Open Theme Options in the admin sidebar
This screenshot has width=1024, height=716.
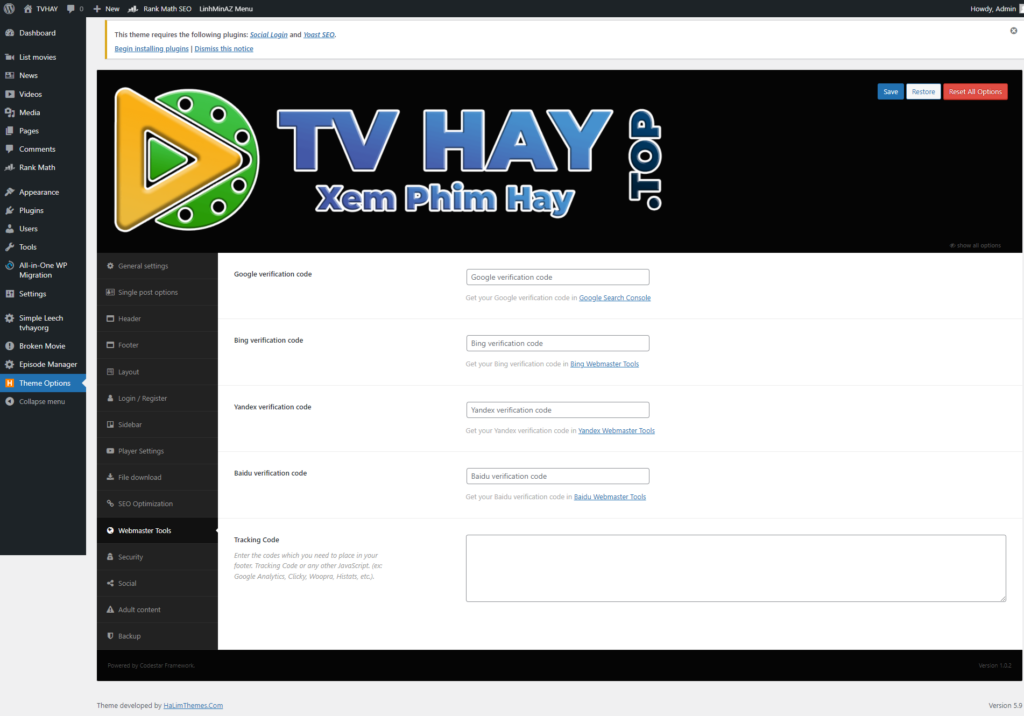(43, 383)
